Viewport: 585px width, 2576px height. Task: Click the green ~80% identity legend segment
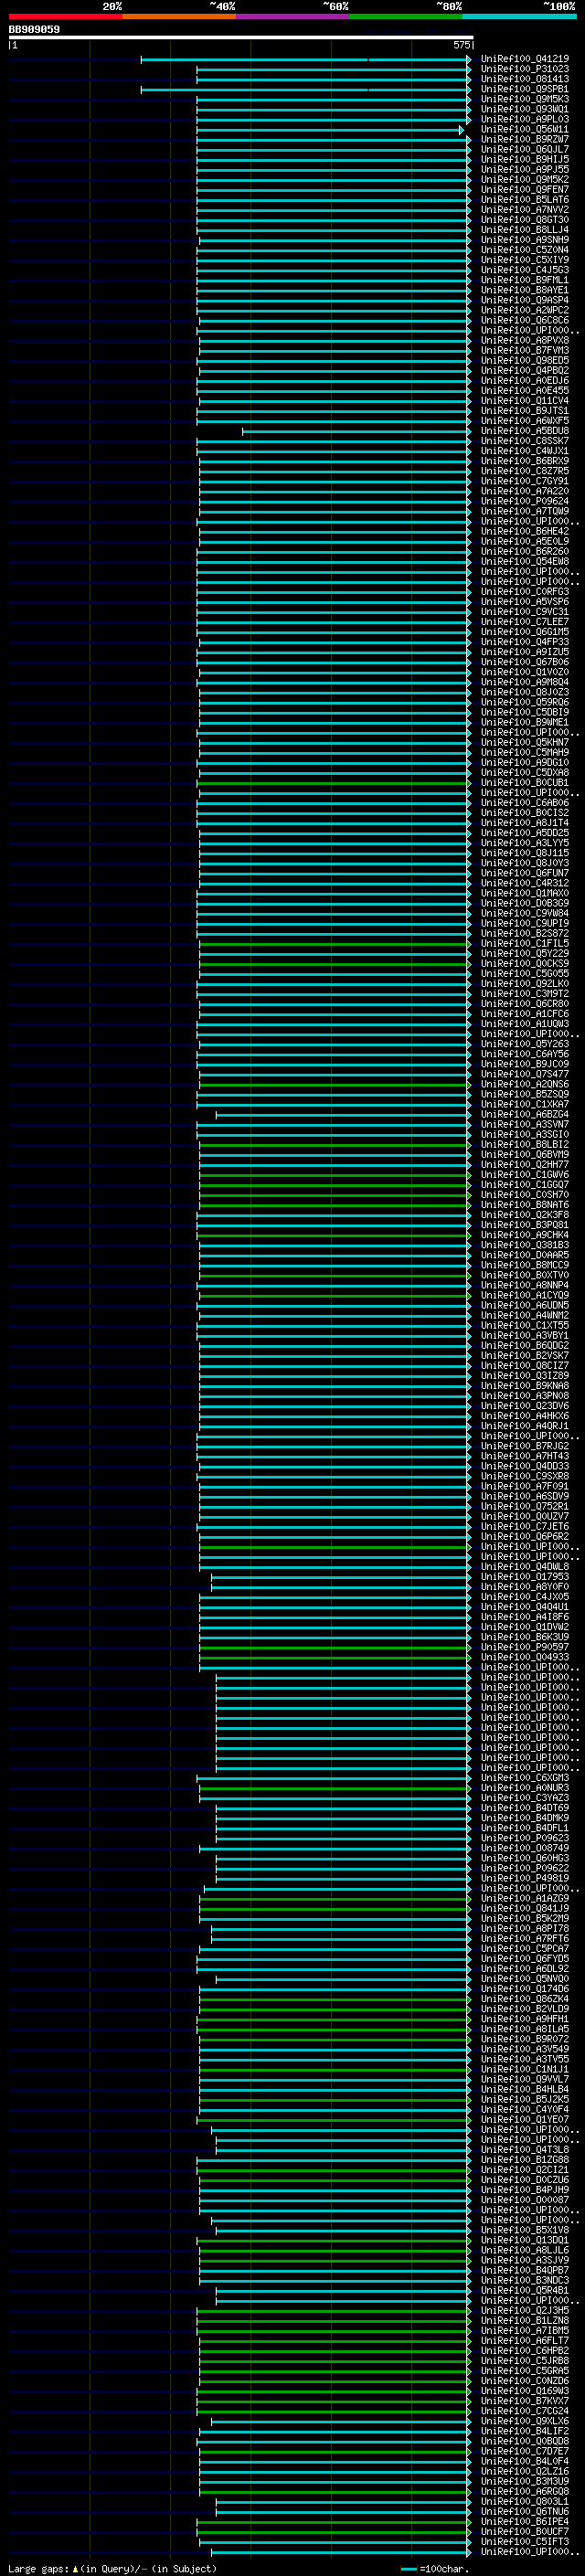point(405,16)
